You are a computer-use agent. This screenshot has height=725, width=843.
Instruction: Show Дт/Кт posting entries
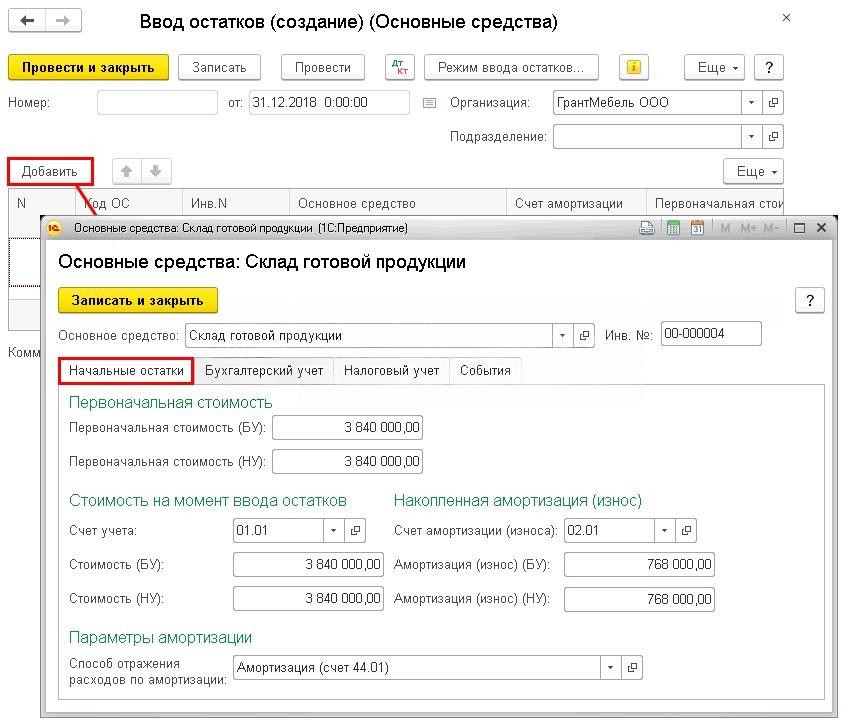pyautogui.click(x=399, y=67)
